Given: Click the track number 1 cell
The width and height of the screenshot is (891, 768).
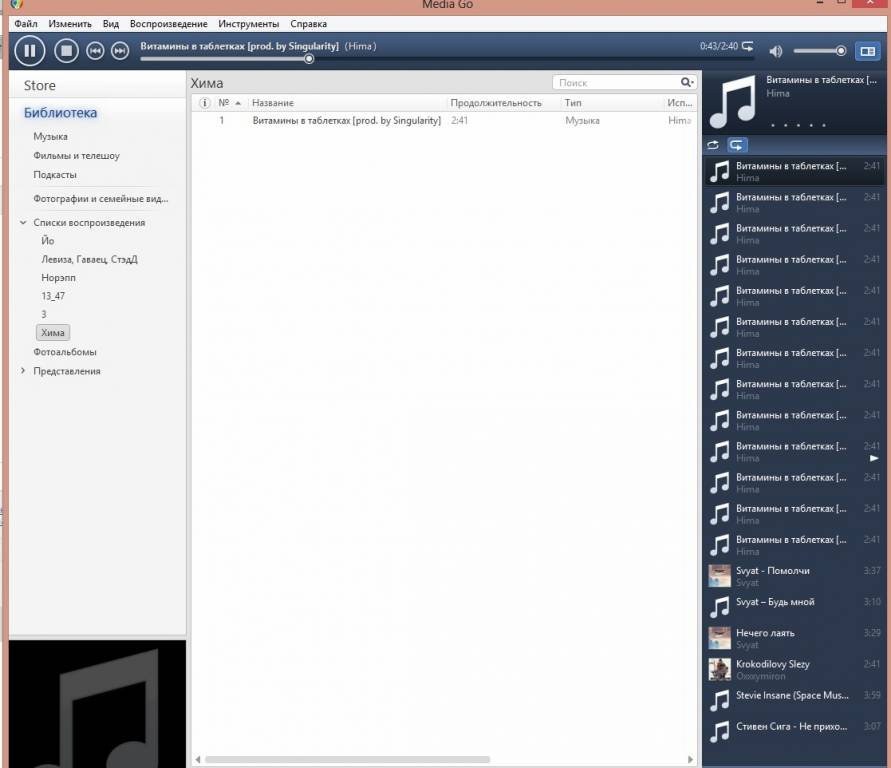Looking at the screenshot, I should point(222,120).
